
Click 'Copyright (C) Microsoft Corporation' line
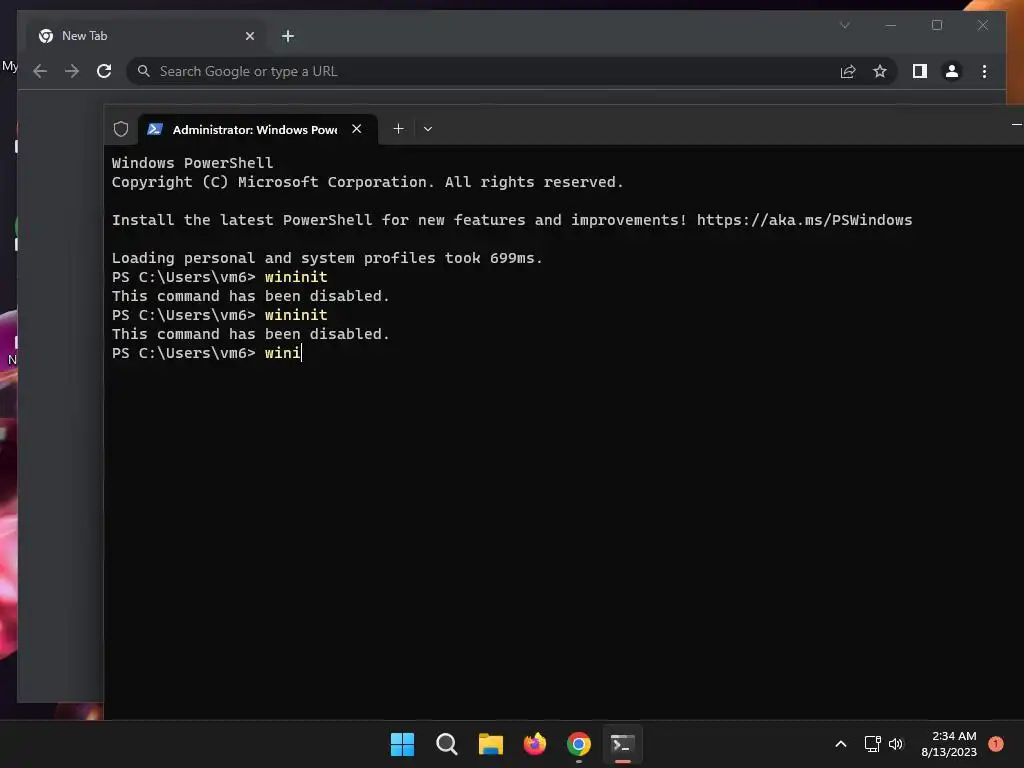[x=368, y=182]
